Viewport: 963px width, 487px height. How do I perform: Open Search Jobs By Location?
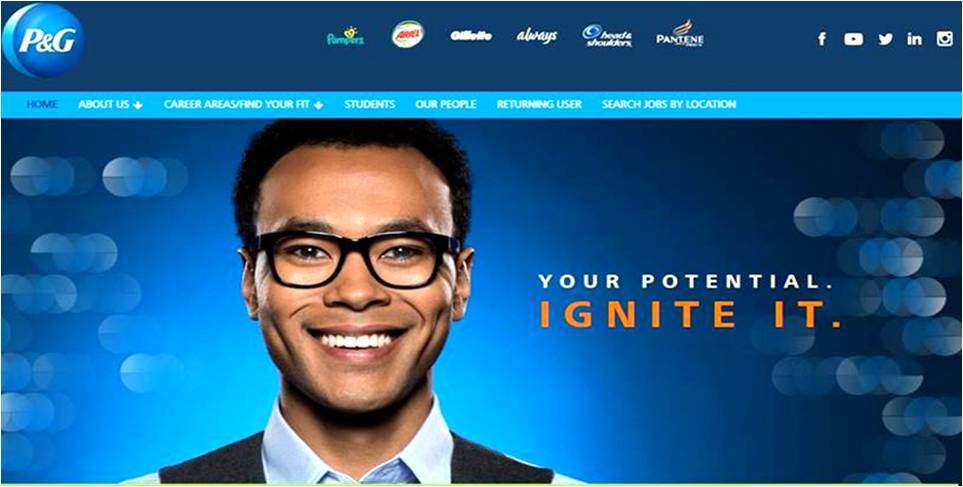669,104
